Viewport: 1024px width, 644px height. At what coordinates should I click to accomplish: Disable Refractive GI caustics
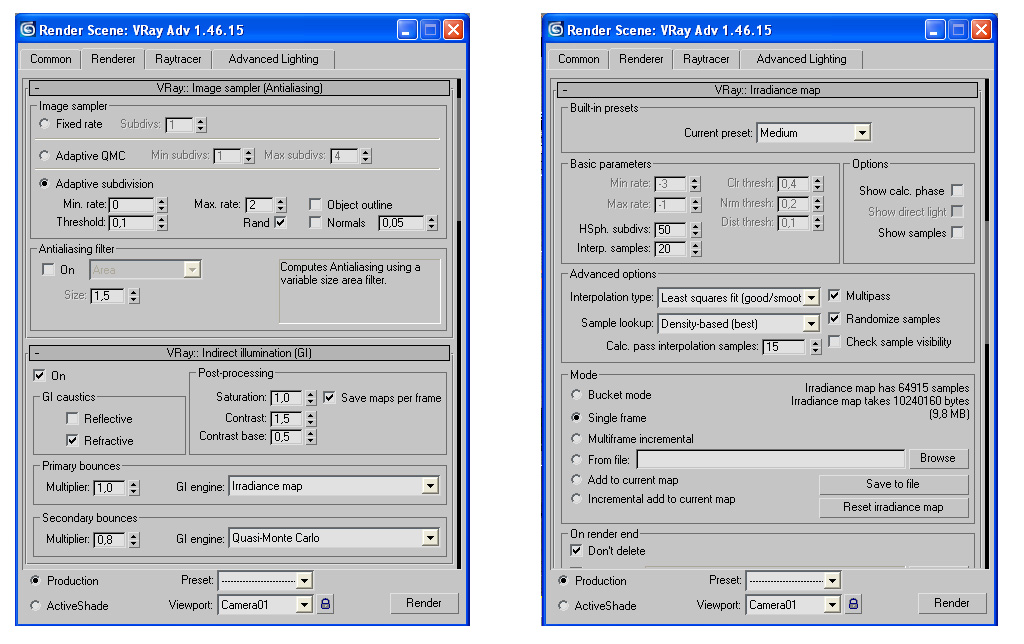coord(72,440)
